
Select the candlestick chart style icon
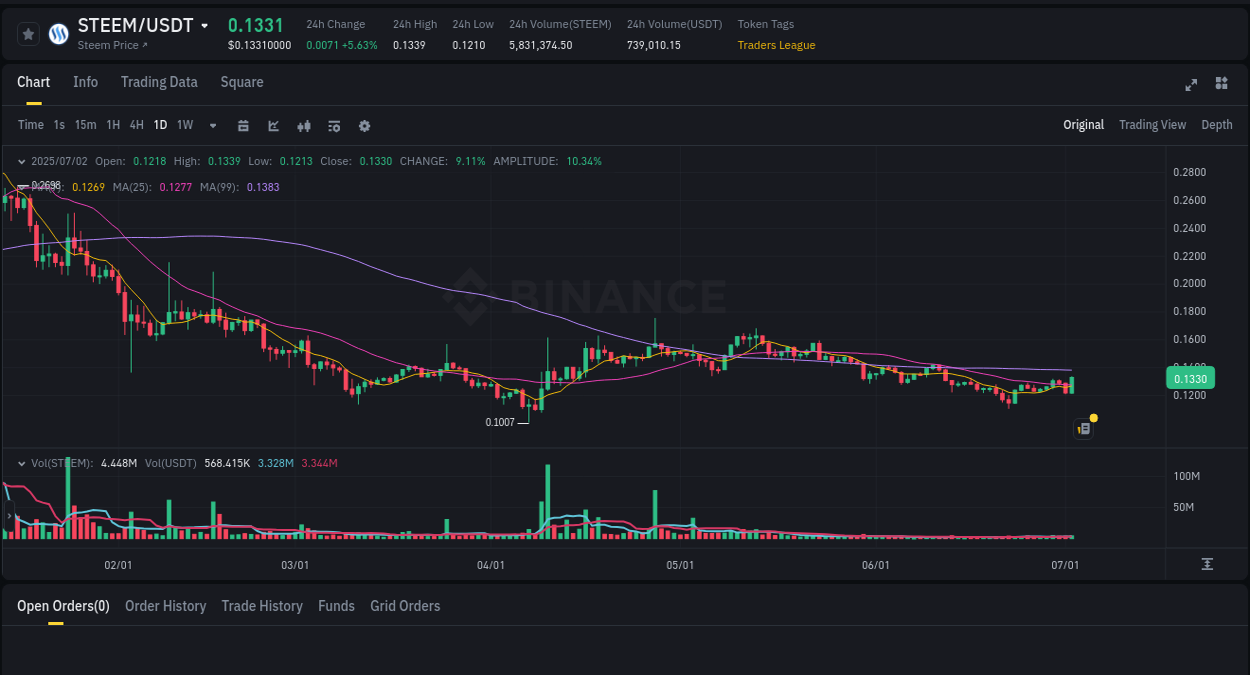(303, 125)
